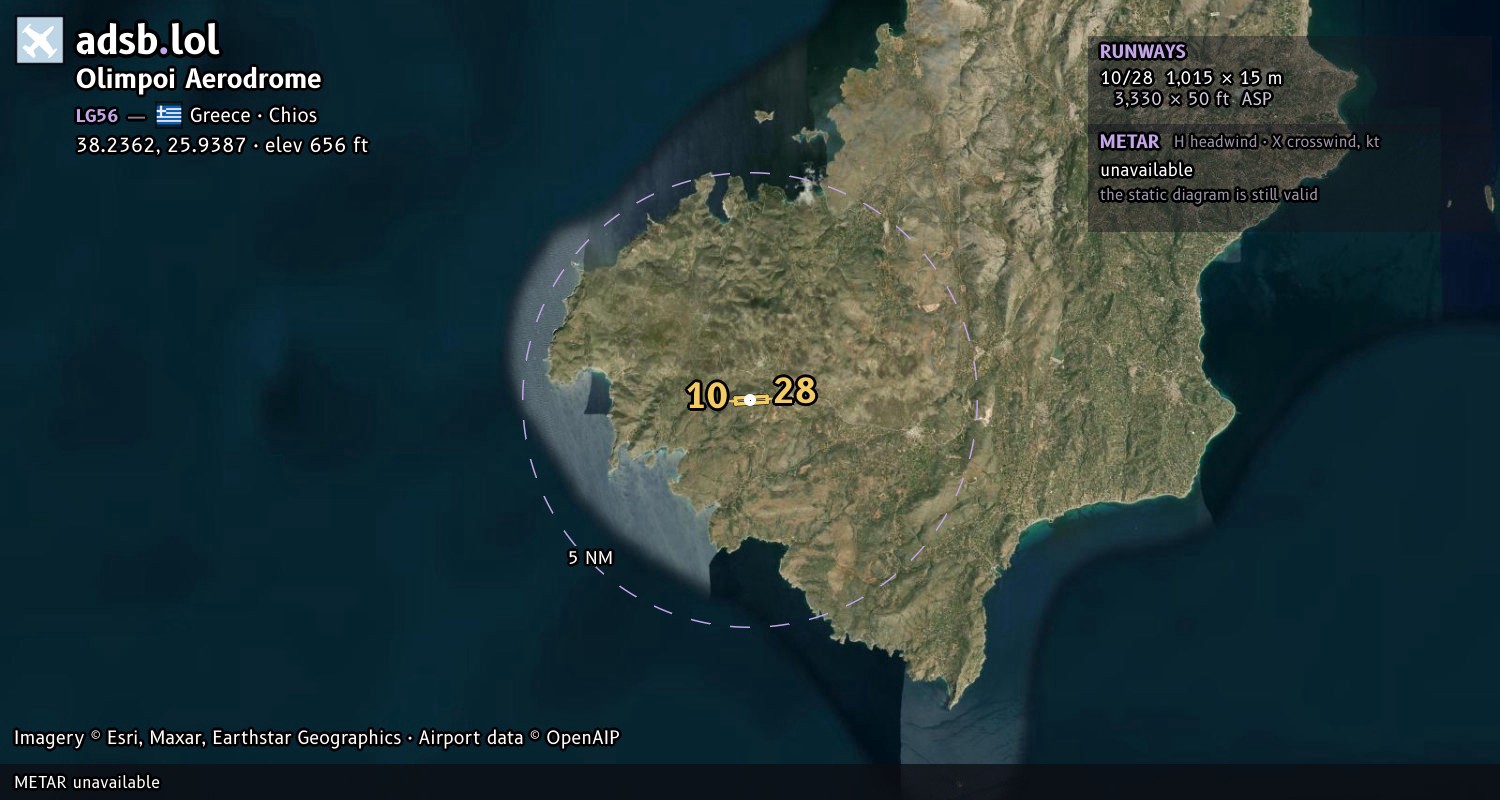Screen dimensions: 1500x800
Task: Click the runway 10 end label
Action: coord(707,397)
